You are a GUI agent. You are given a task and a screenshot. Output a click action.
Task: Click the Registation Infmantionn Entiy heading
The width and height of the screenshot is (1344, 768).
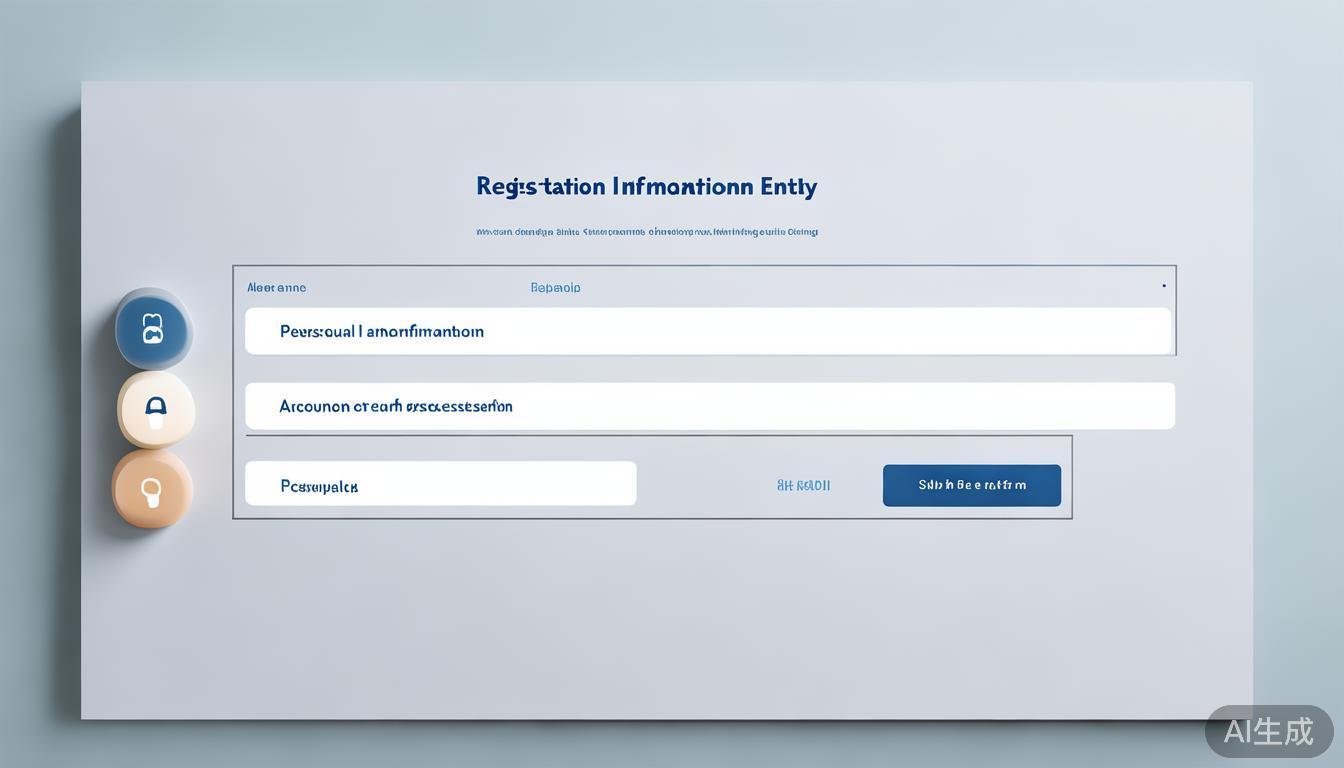[646, 187]
